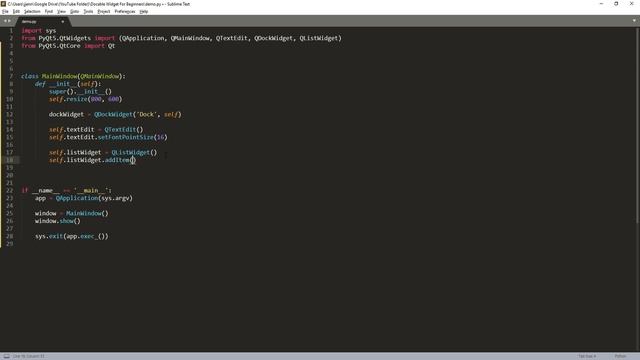Image resolution: width=640 pixels, height=360 pixels.
Task: Open the Find menu
Action: coord(49,11)
